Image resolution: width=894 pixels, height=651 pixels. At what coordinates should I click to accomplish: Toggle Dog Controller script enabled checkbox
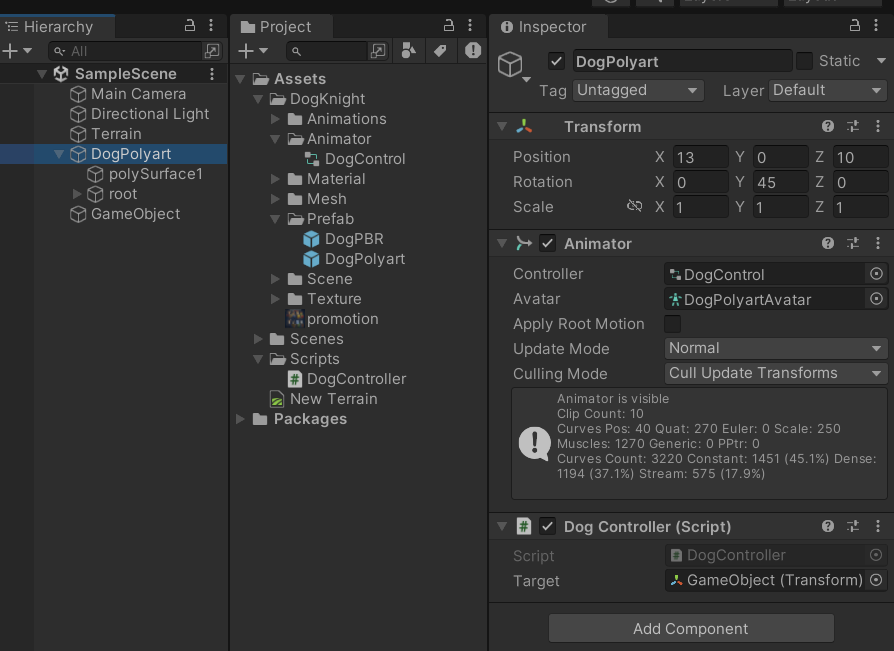pos(547,526)
